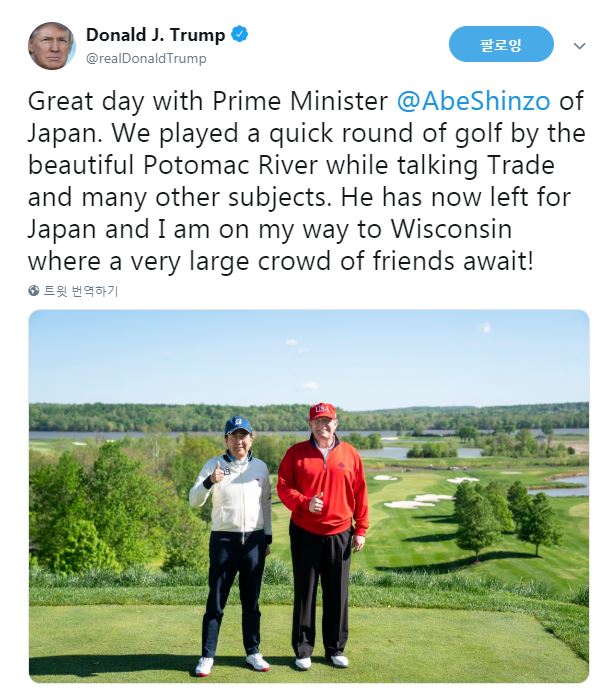616x692 pixels.
Task: Click the red USA cap in the photo
Action: point(322,411)
